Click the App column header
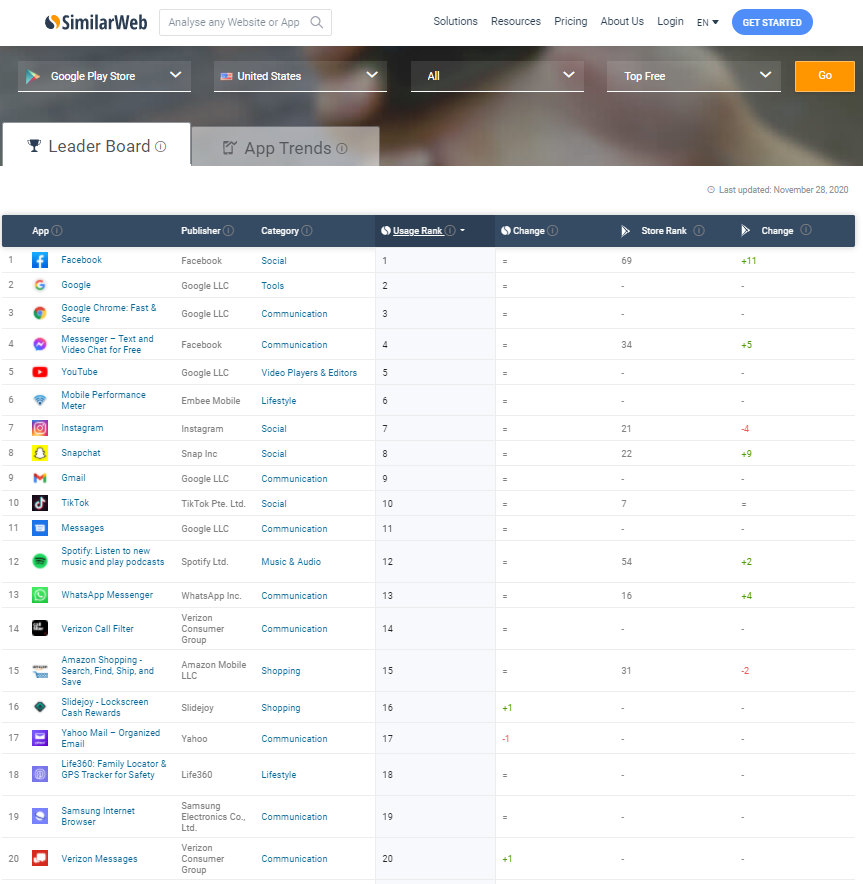Image resolution: width=863 pixels, height=884 pixels. [x=40, y=231]
